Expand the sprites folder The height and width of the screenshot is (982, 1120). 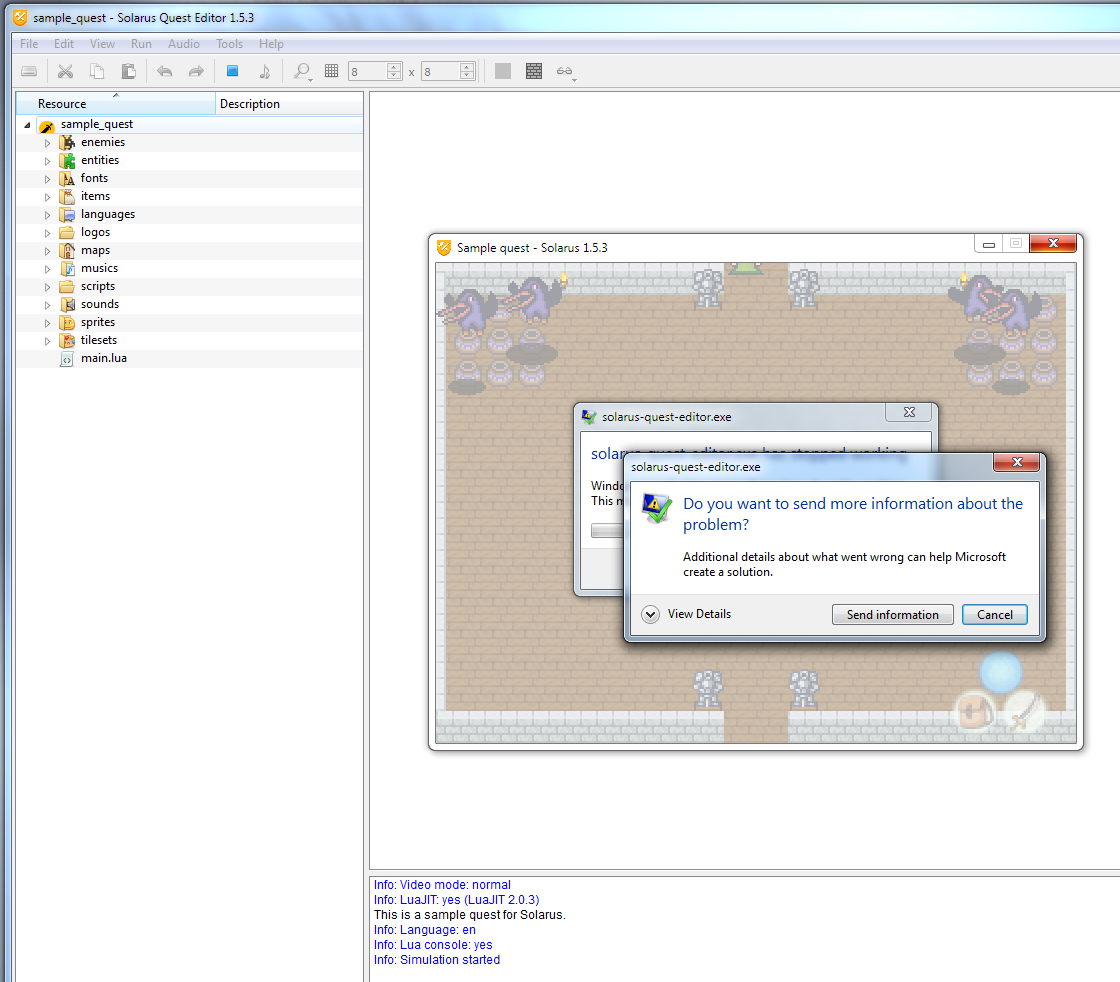47,323
